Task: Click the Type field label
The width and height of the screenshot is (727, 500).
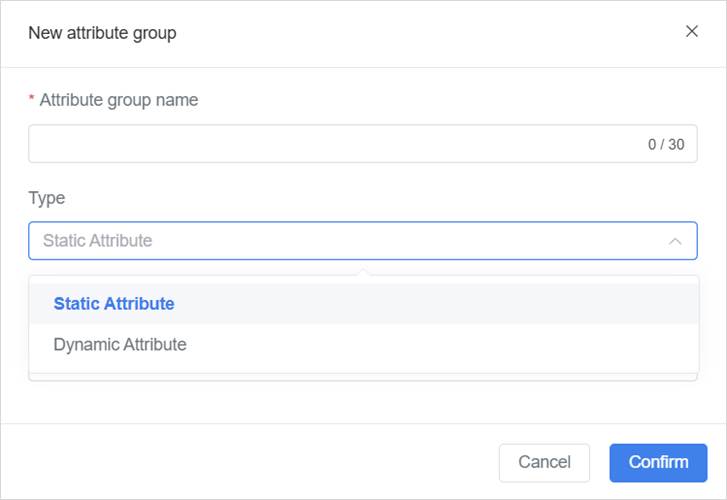Action: tap(46, 198)
